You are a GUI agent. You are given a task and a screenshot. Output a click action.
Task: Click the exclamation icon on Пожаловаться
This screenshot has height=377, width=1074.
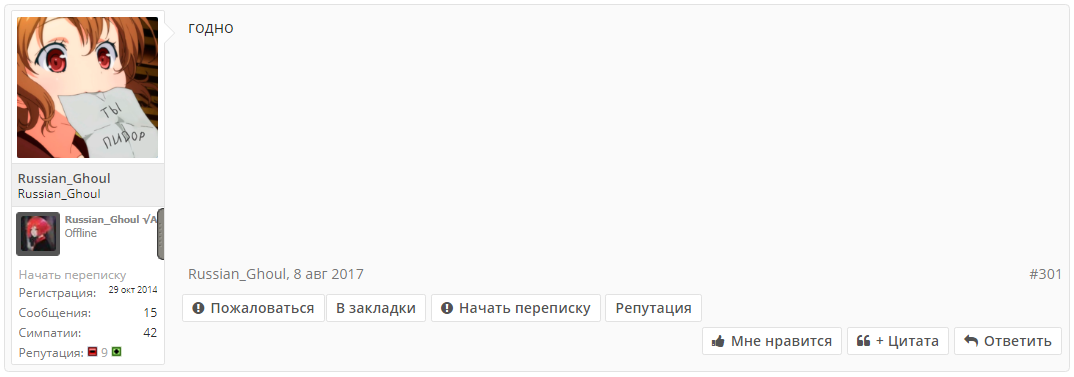199,308
